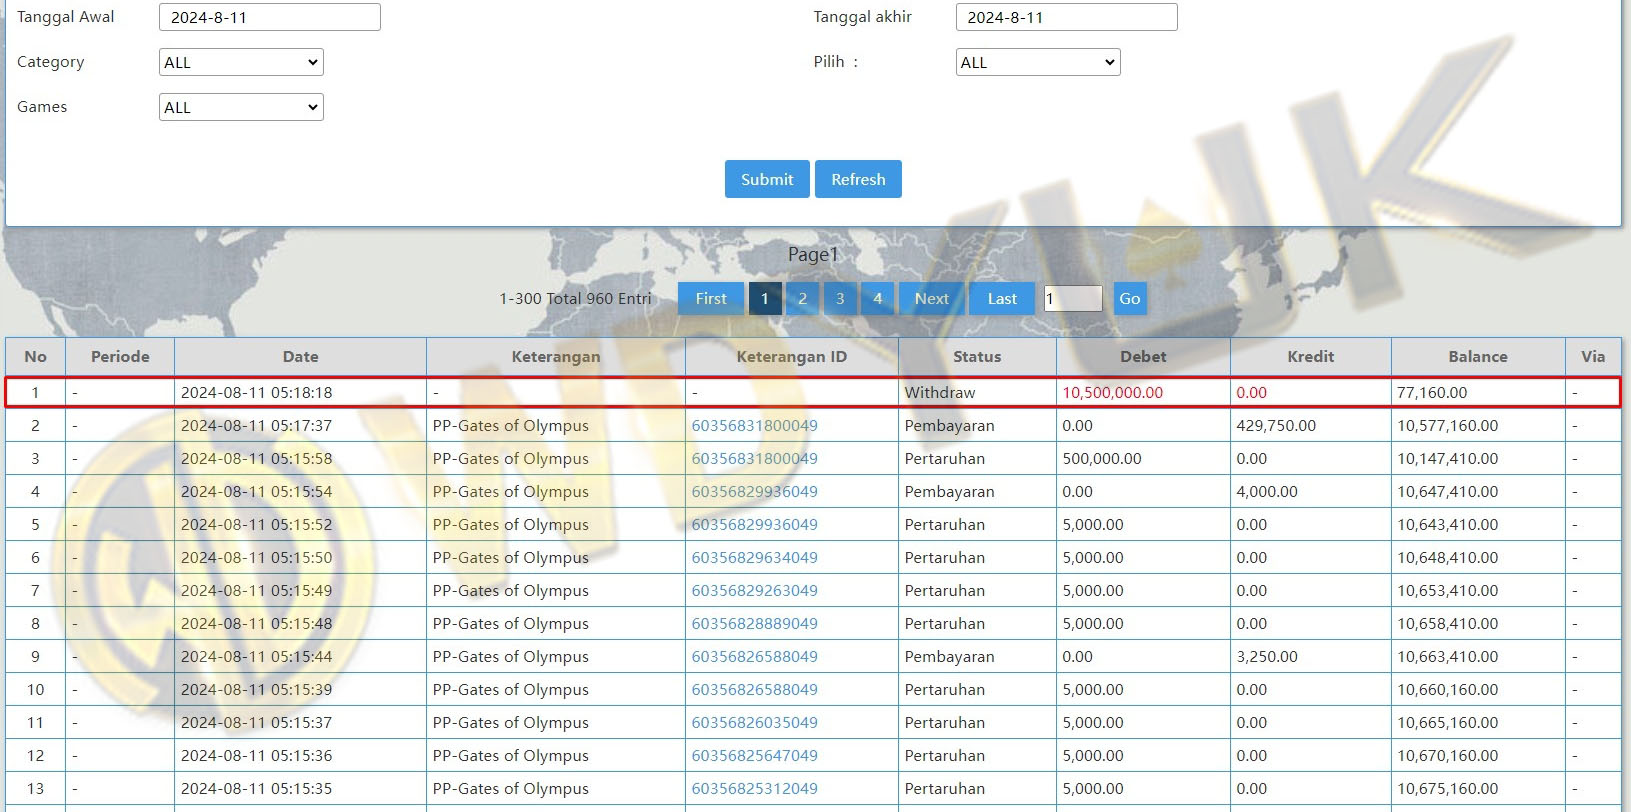Open Keterangan ID link 60356829936049 in row 4

click(x=754, y=491)
